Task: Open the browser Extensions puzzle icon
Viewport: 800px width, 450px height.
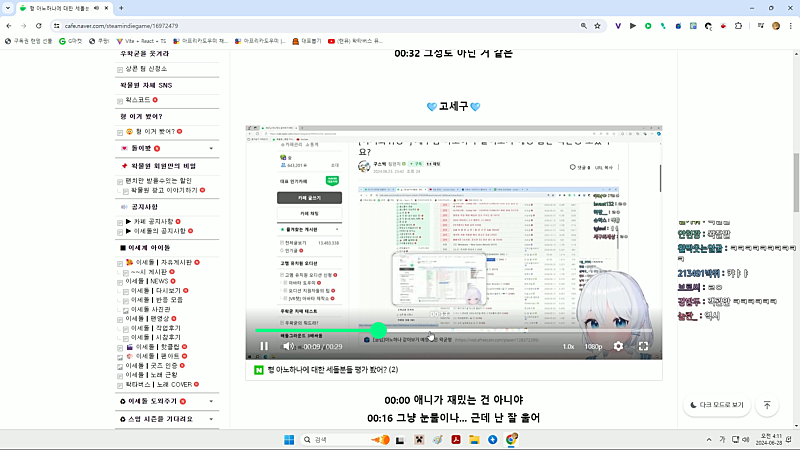Action: [x=738, y=26]
